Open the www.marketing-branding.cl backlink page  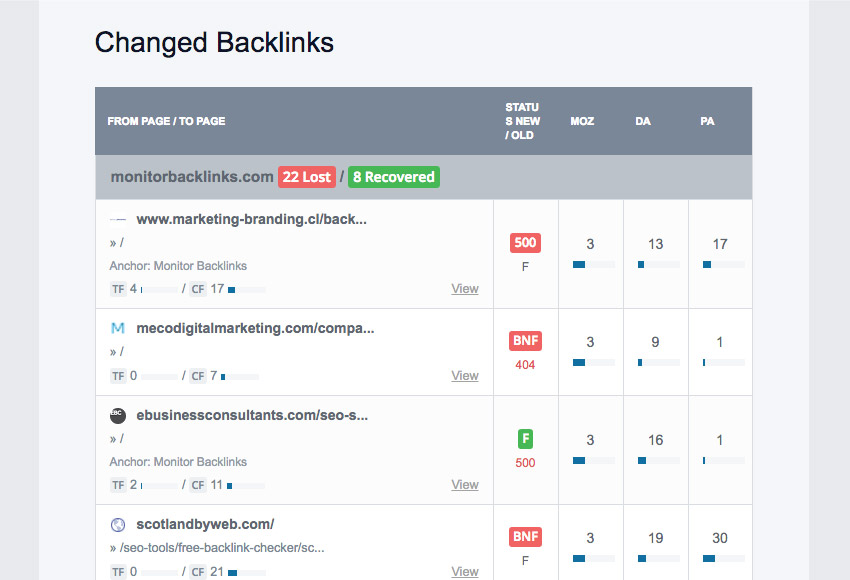(x=252, y=220)
